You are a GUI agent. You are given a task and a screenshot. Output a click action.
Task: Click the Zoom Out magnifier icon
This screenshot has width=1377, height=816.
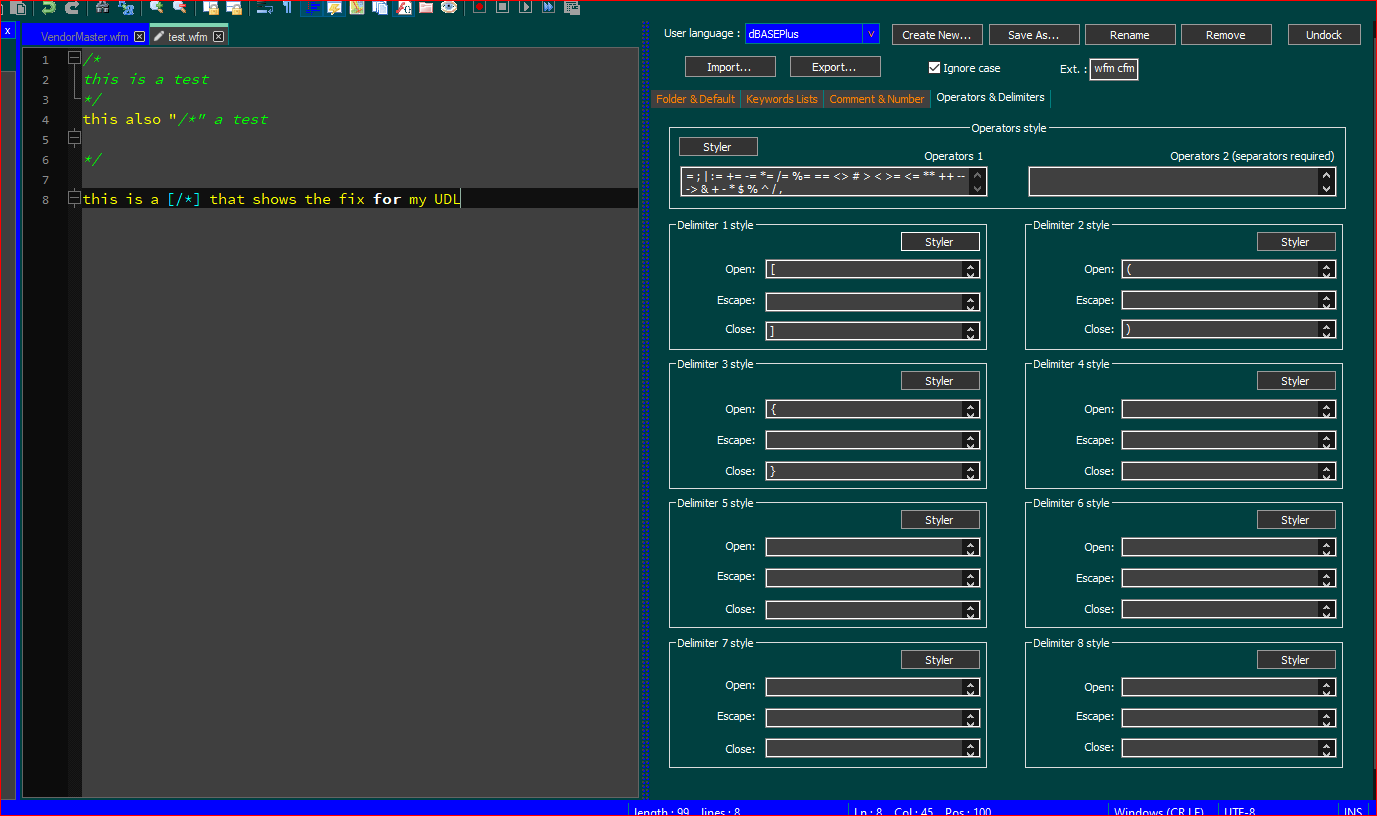[180, 7]
